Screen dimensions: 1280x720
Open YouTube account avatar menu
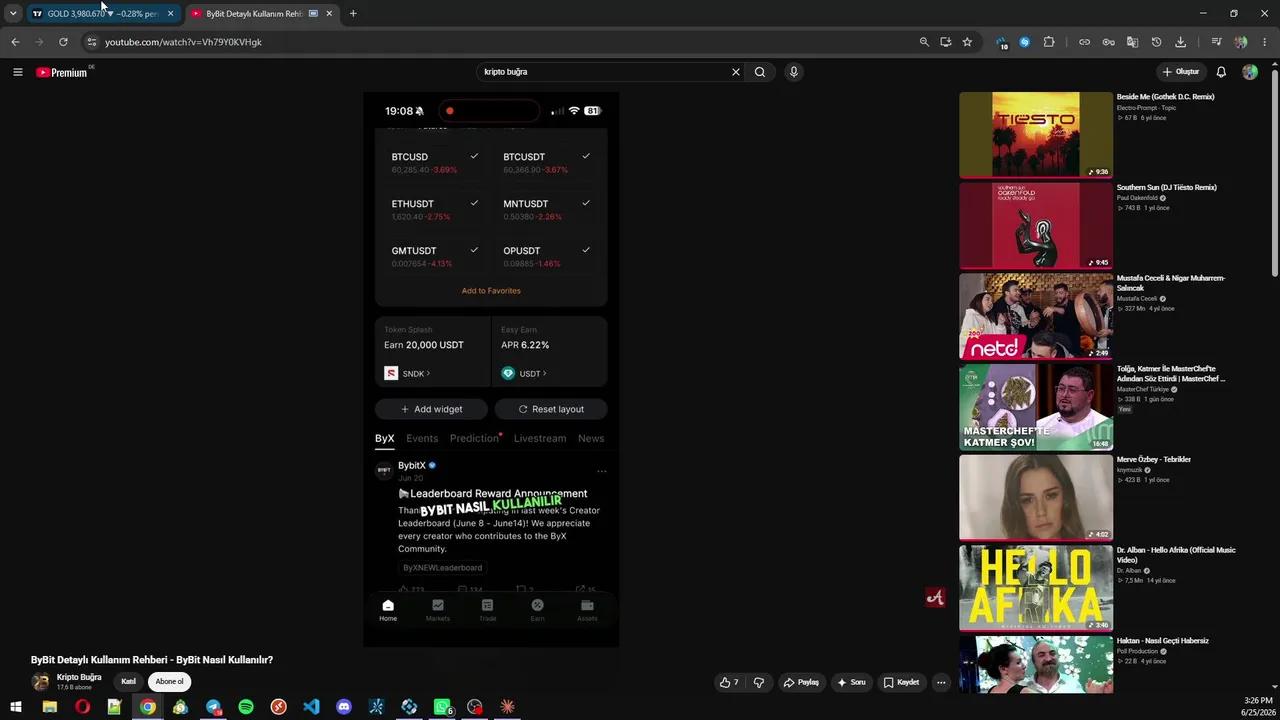[1250, 72]
